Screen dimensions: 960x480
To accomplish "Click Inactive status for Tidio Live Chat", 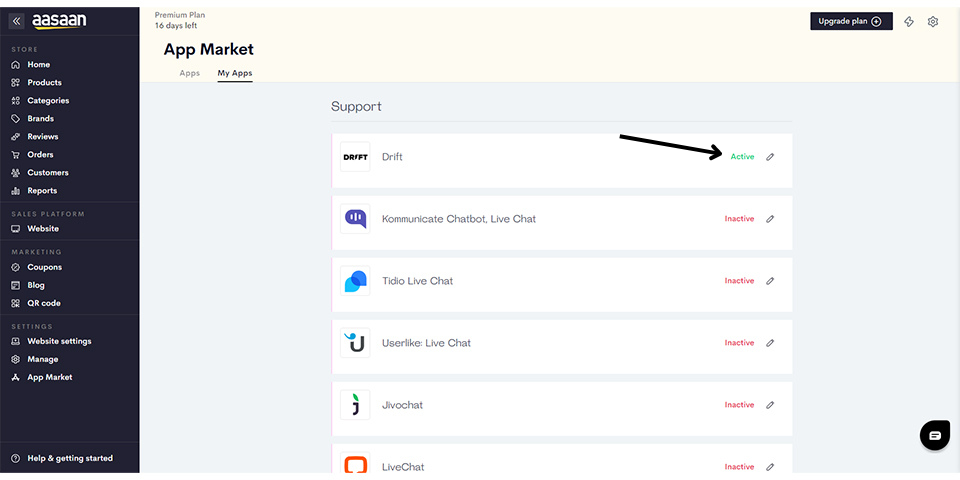I will 740,280.
